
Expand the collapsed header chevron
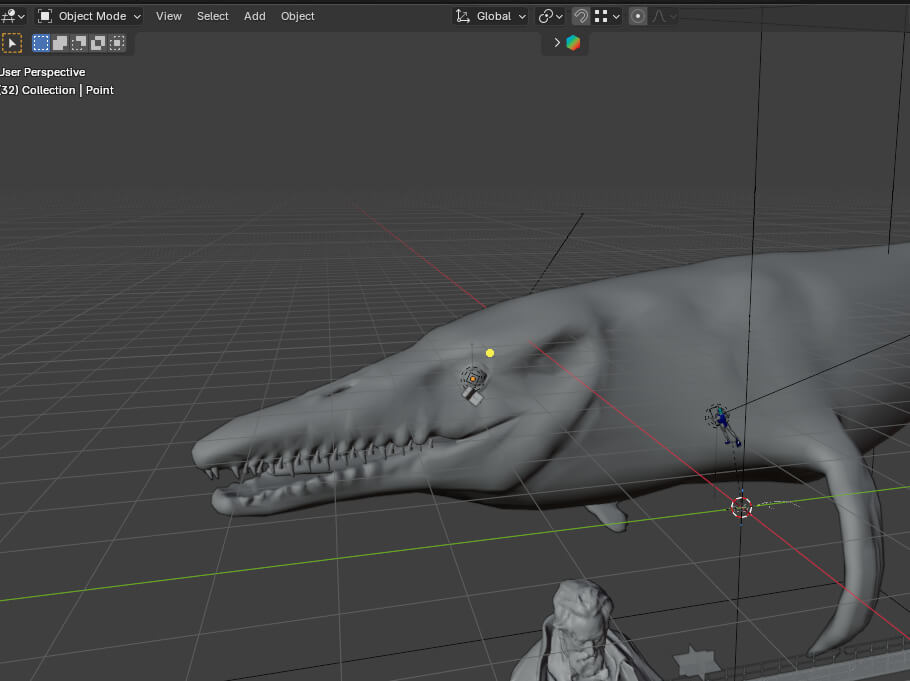click(557, 42)
